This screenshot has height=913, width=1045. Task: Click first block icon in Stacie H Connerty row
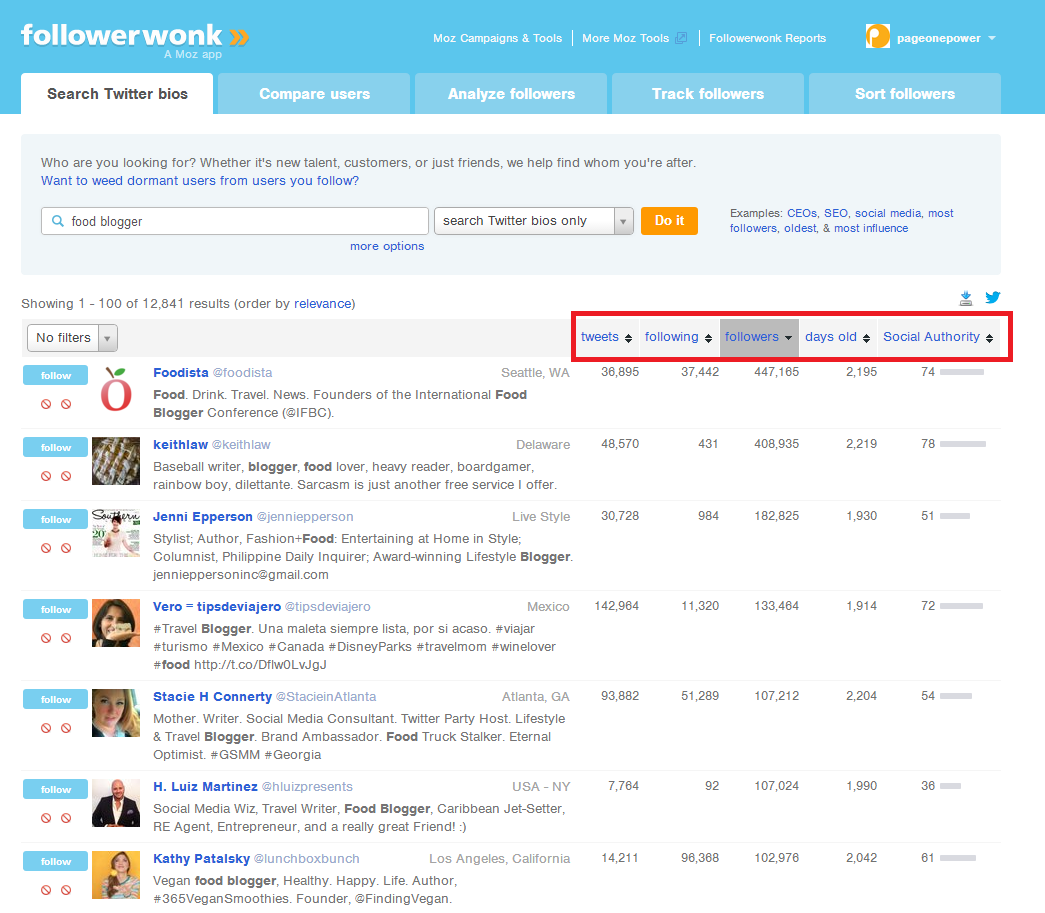[x=46, y=728]
